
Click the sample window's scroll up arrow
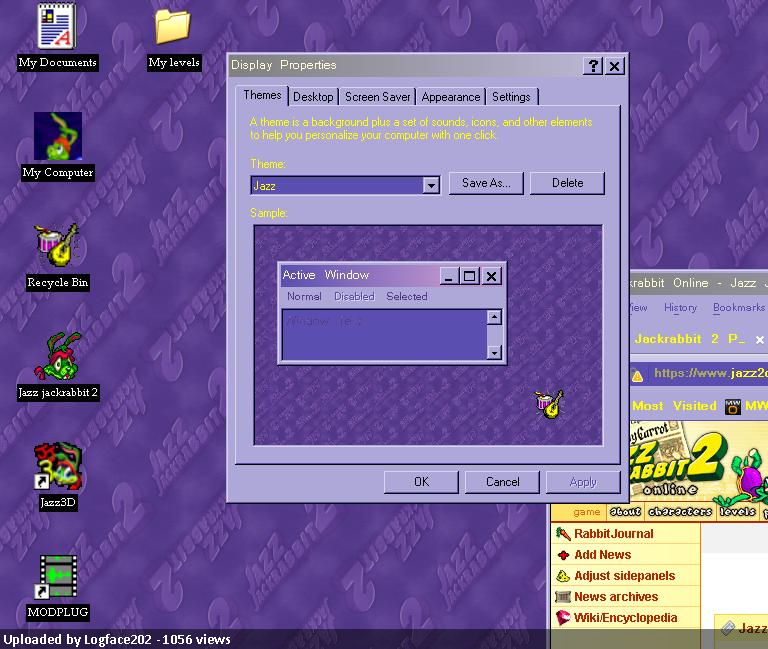493,318
